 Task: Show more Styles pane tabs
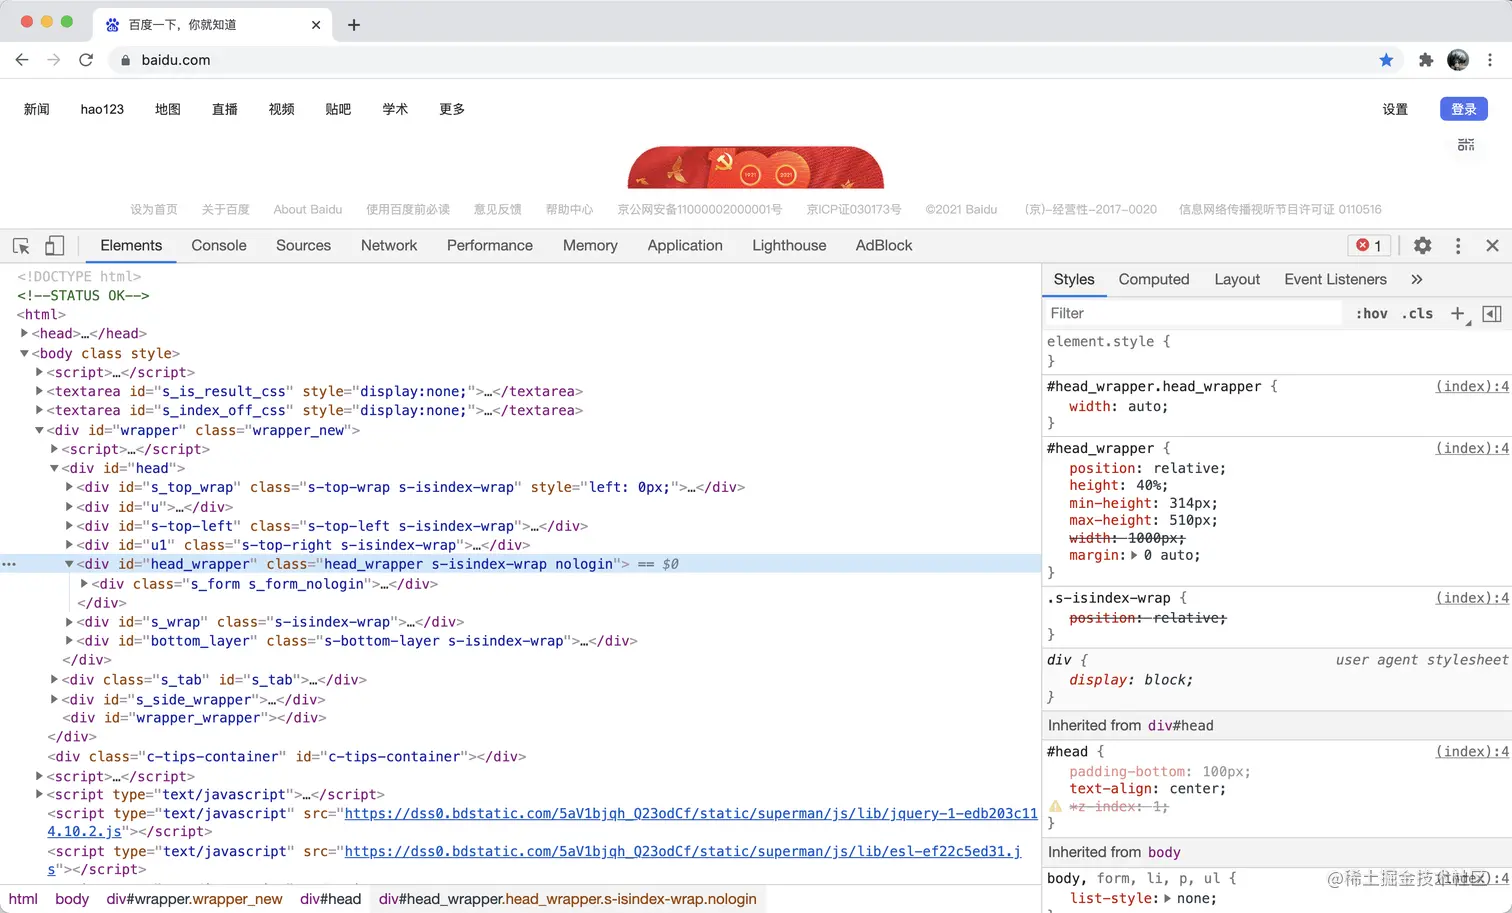tap(1416, 279)
